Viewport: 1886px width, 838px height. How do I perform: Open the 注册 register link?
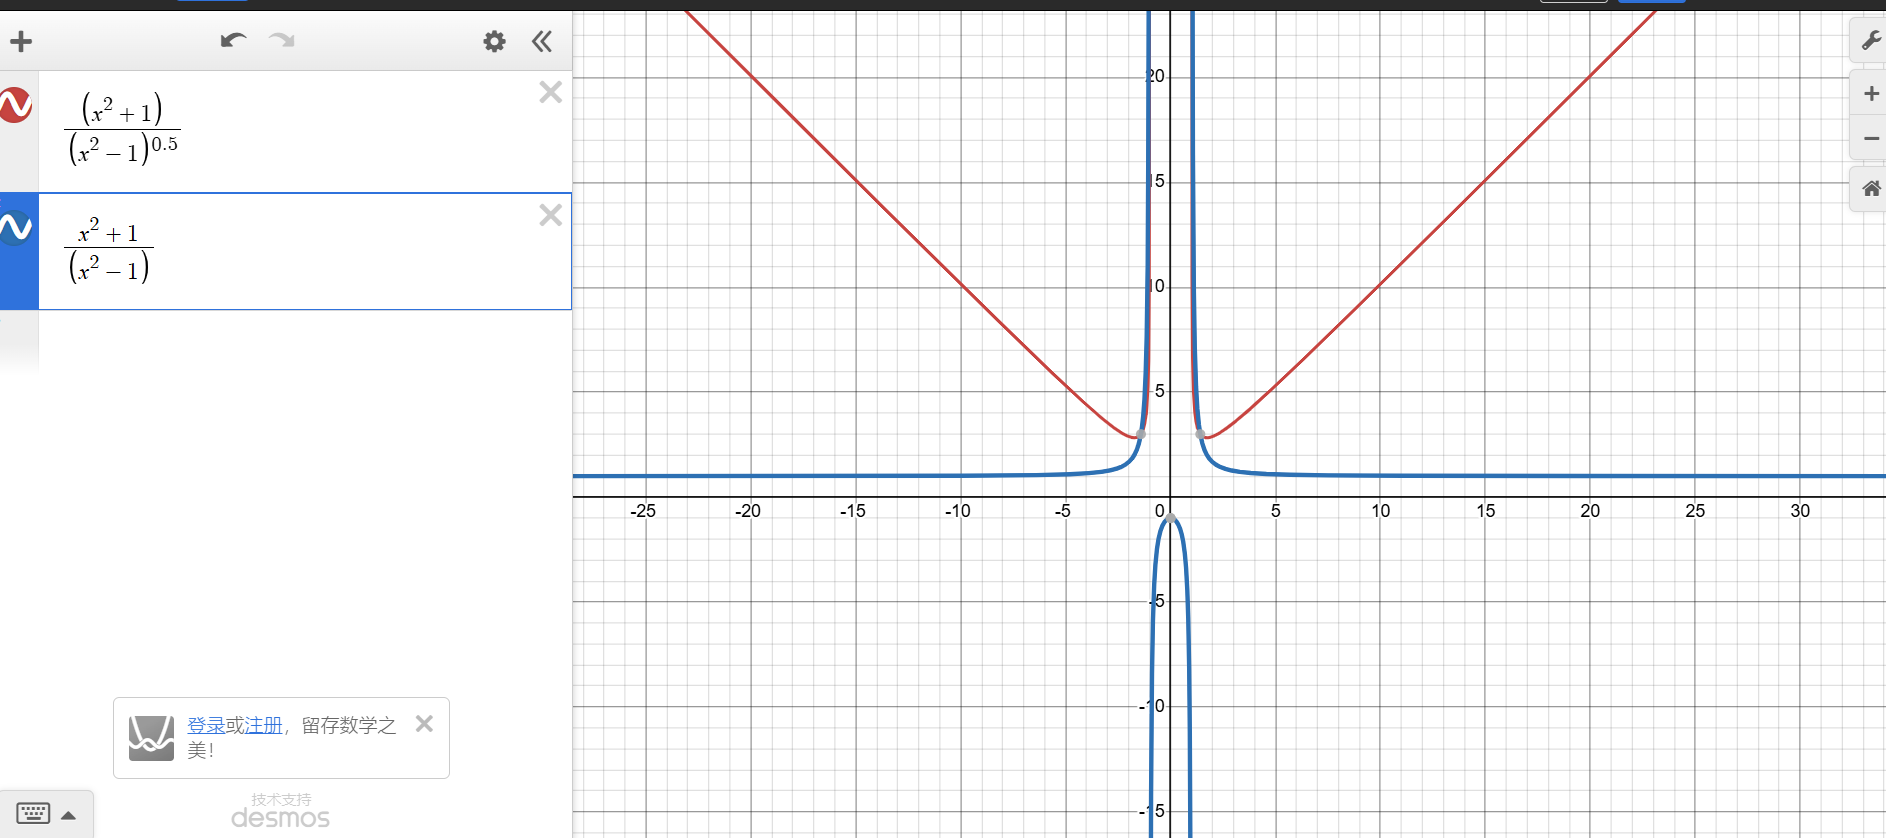pyautogui.click(x=264, y=725)
